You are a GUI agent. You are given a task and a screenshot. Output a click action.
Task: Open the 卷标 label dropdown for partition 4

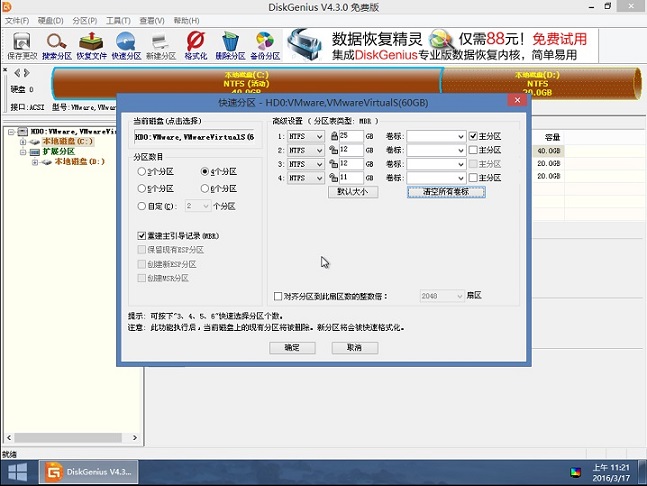[436, 178]
